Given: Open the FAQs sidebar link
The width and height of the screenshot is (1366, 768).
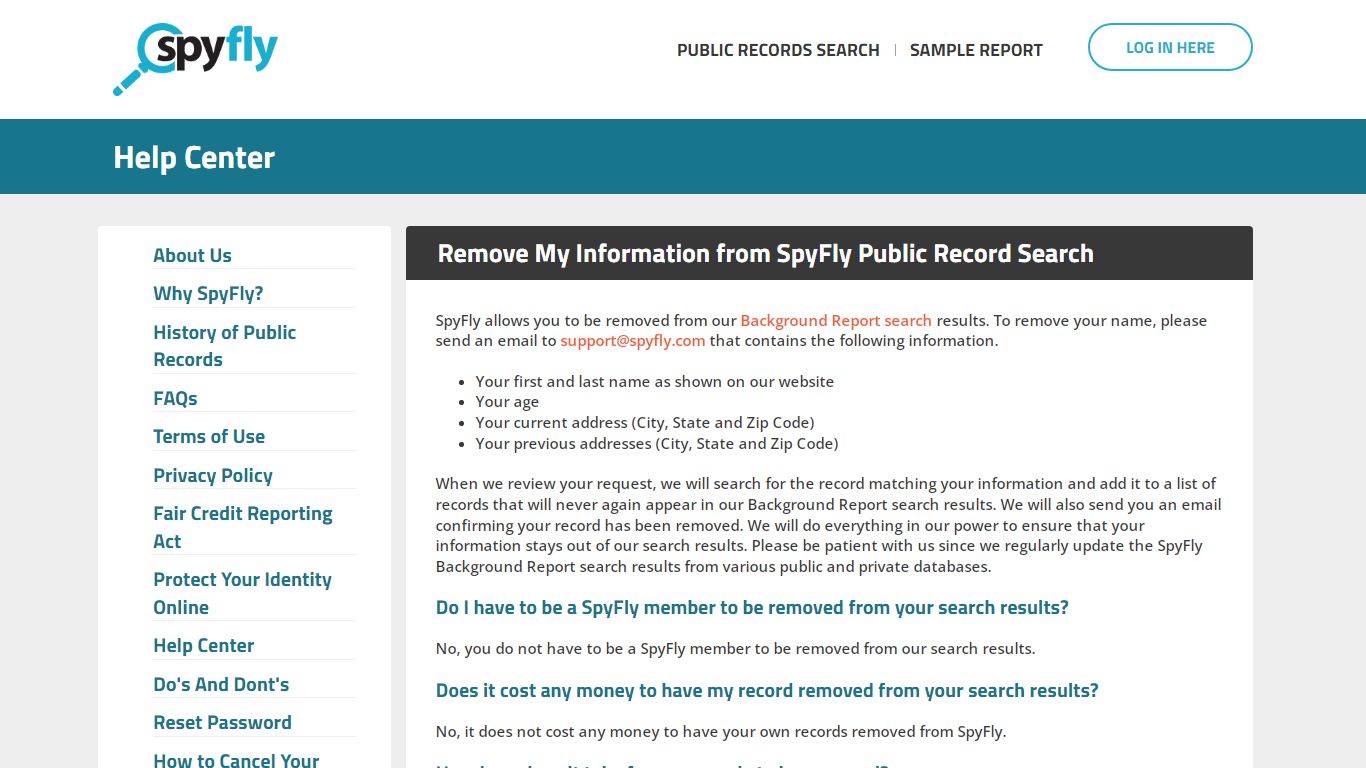Looking at the screenshot, I should tap(175, 398).
